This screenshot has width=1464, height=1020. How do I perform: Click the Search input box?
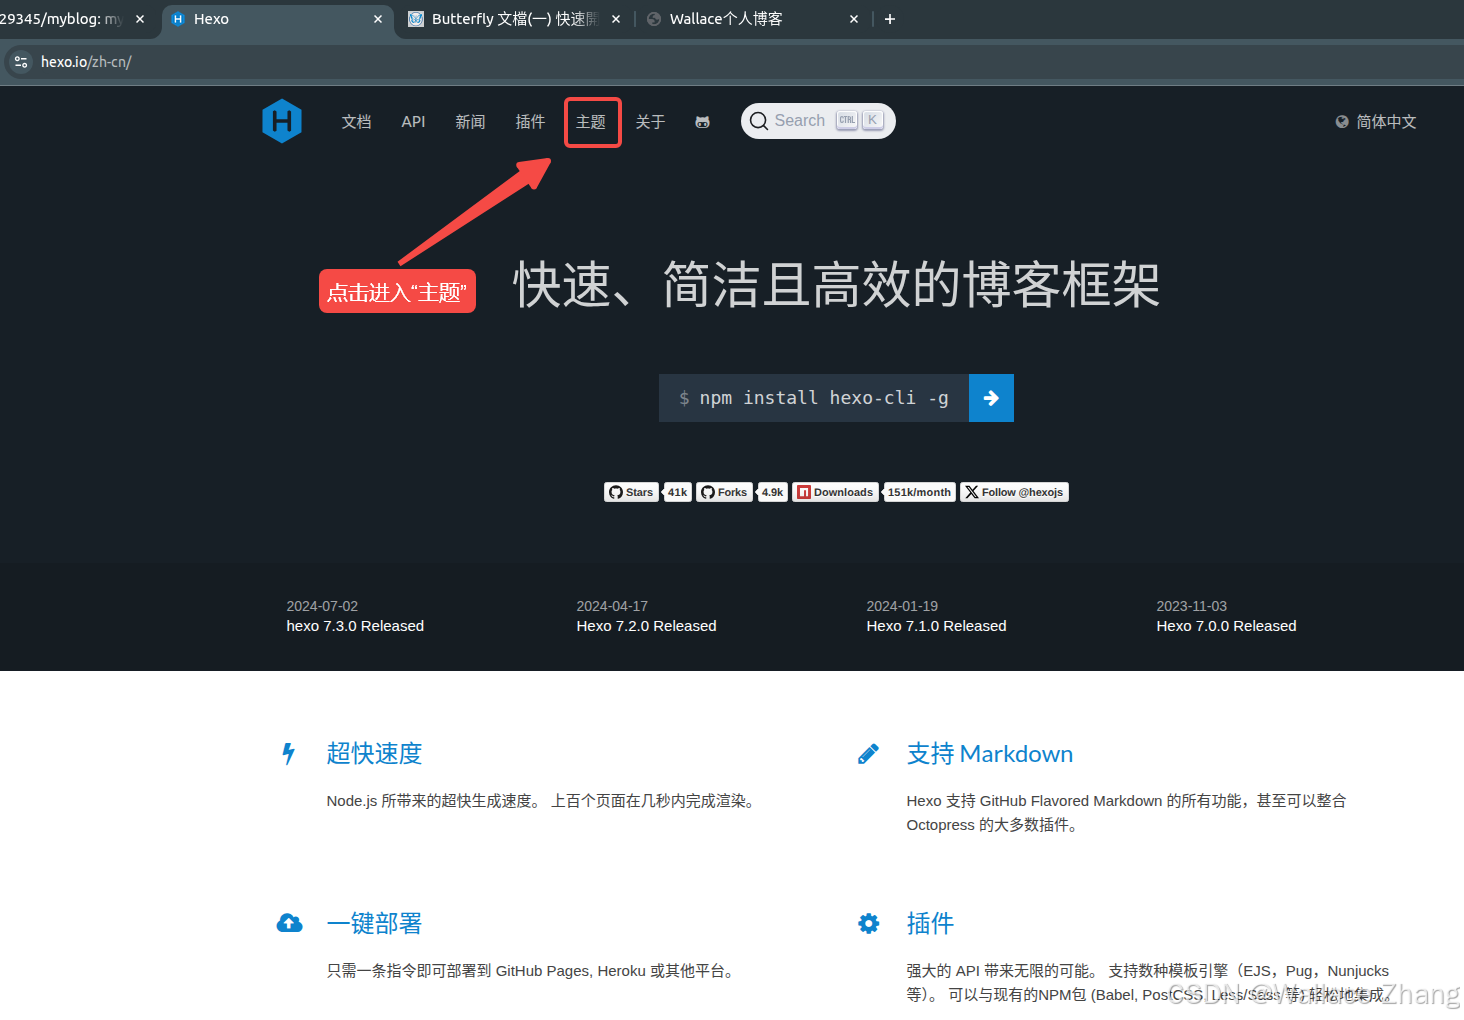[x=818, y=121]
